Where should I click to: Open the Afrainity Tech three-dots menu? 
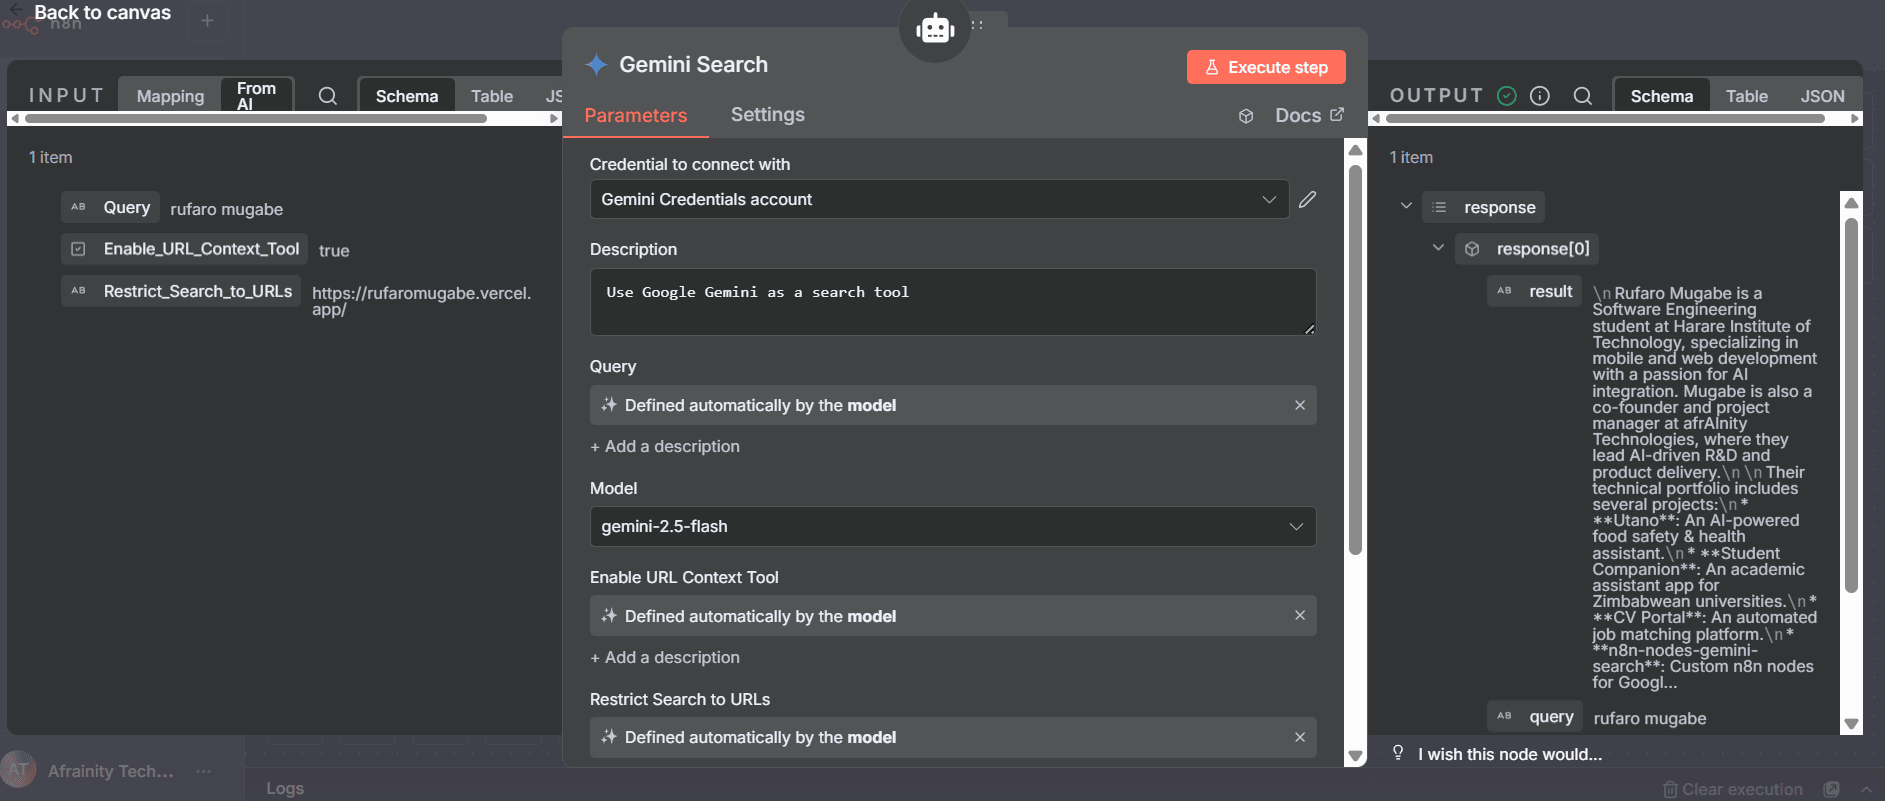(x=204, y=771)
